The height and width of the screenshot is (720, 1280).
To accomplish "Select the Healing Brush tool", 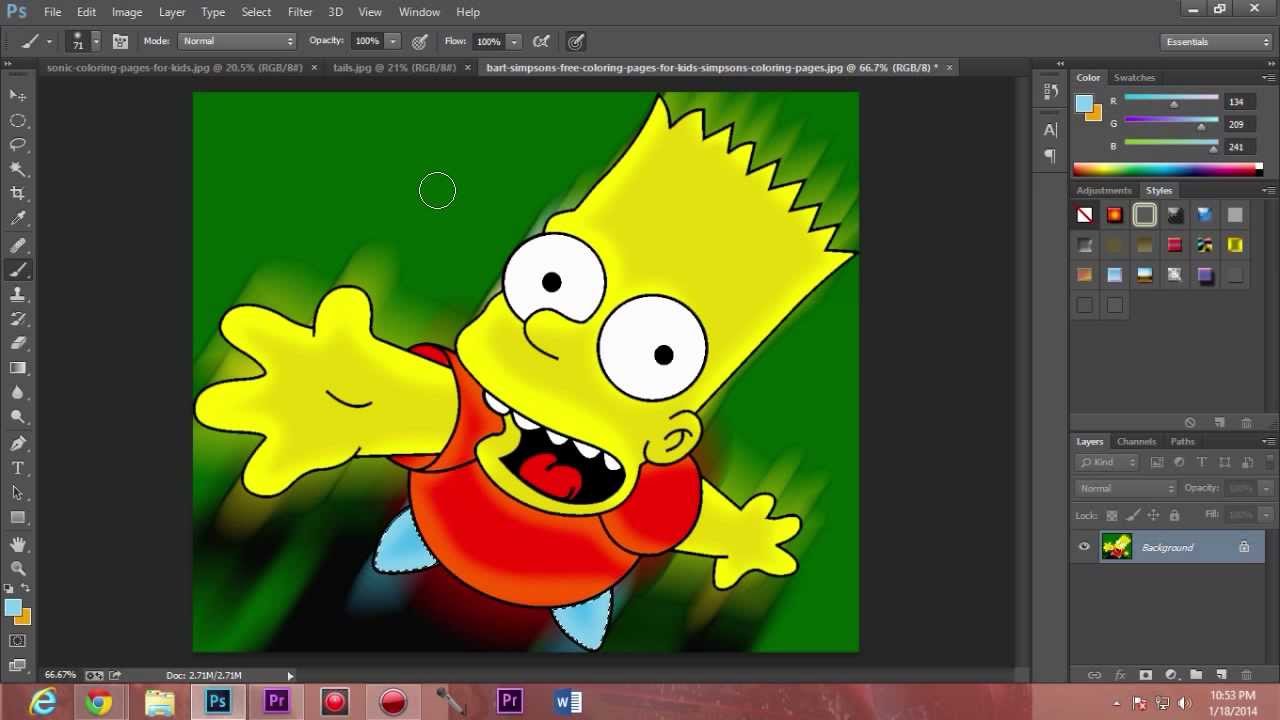I will click(18, 245).
